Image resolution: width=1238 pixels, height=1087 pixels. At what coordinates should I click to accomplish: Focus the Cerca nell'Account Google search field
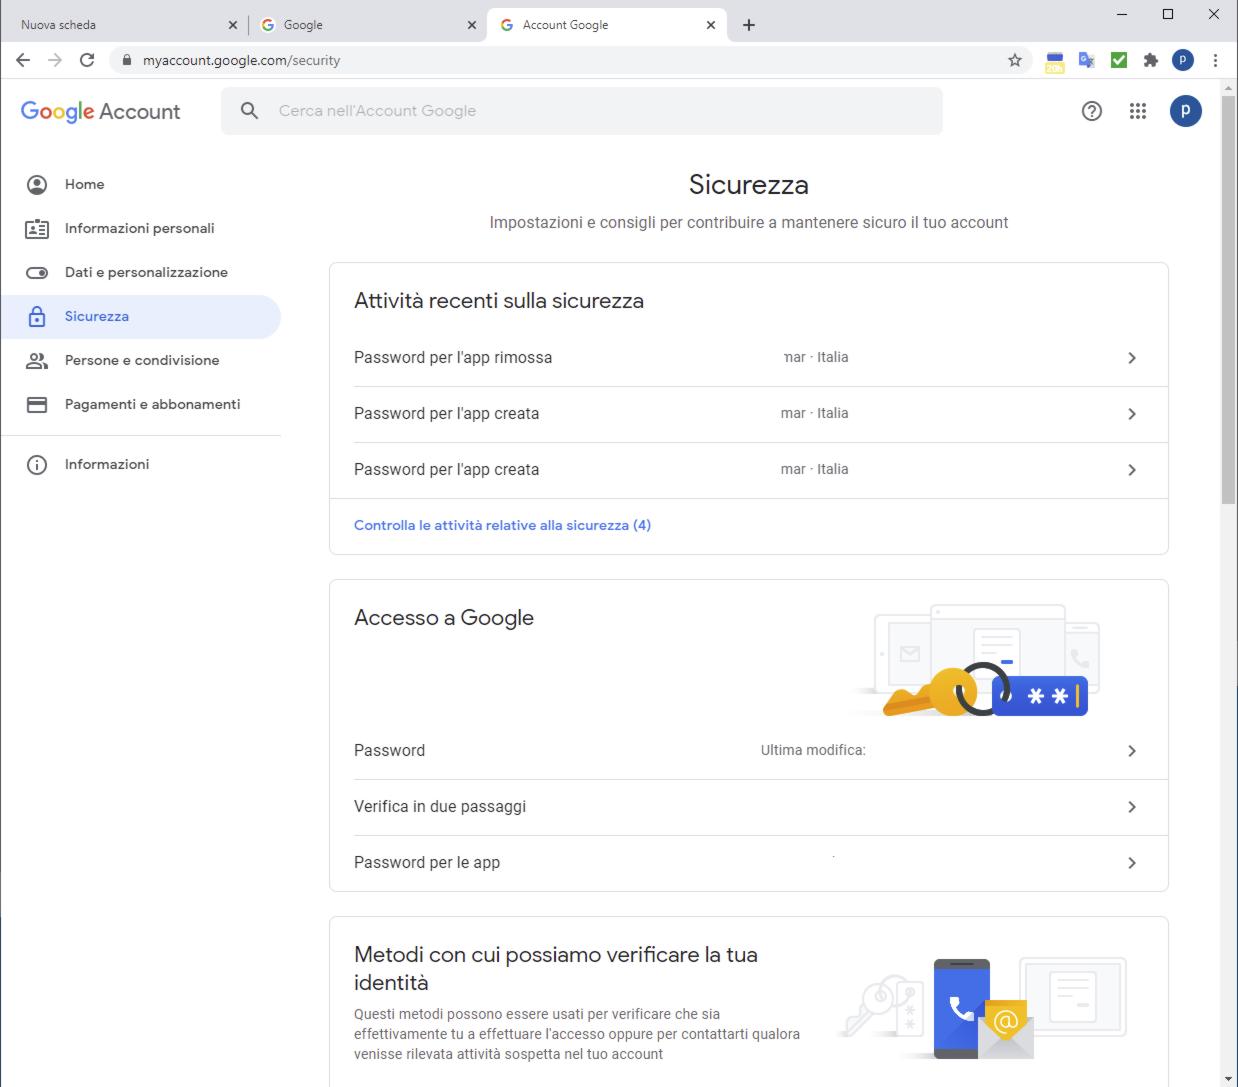(582, 111)
